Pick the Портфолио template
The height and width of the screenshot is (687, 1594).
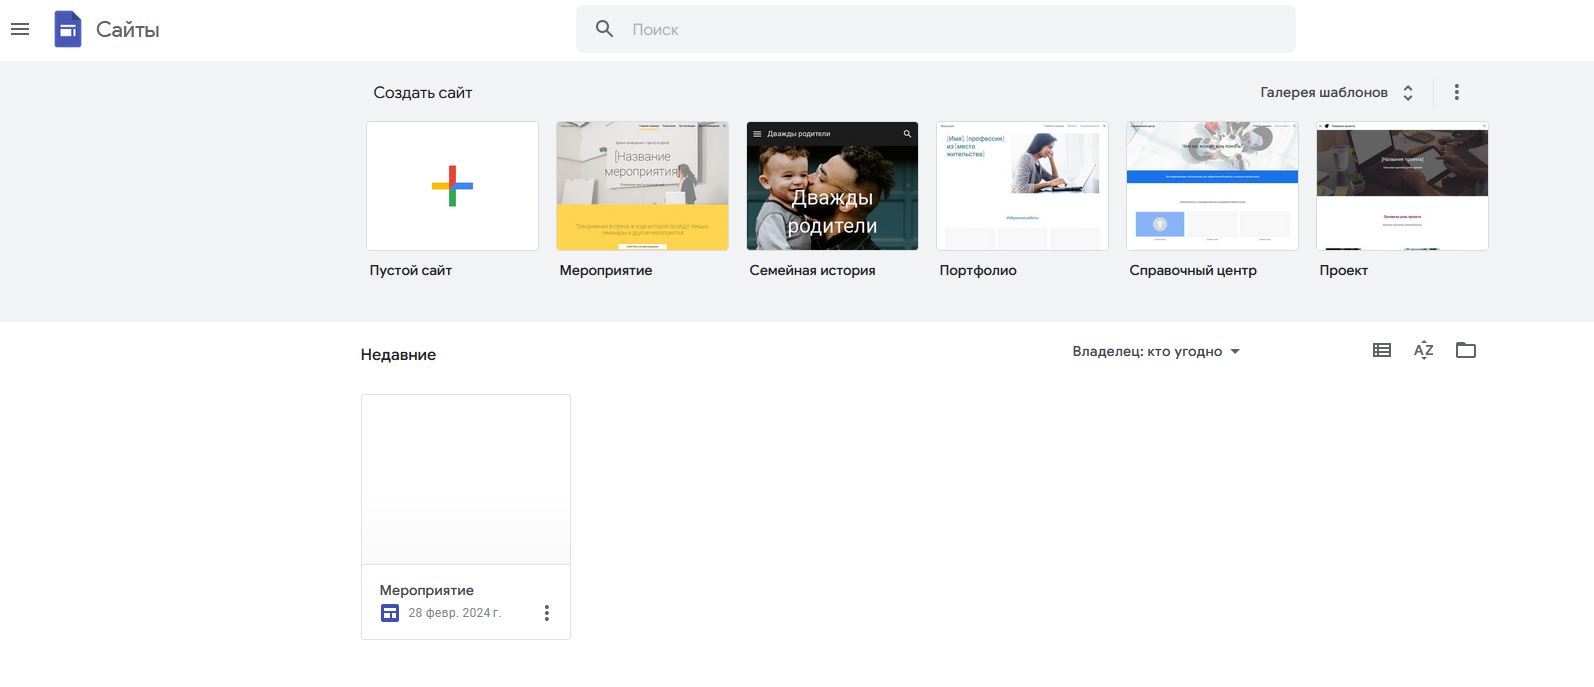pyautogui.click(x=1022, y=186)
